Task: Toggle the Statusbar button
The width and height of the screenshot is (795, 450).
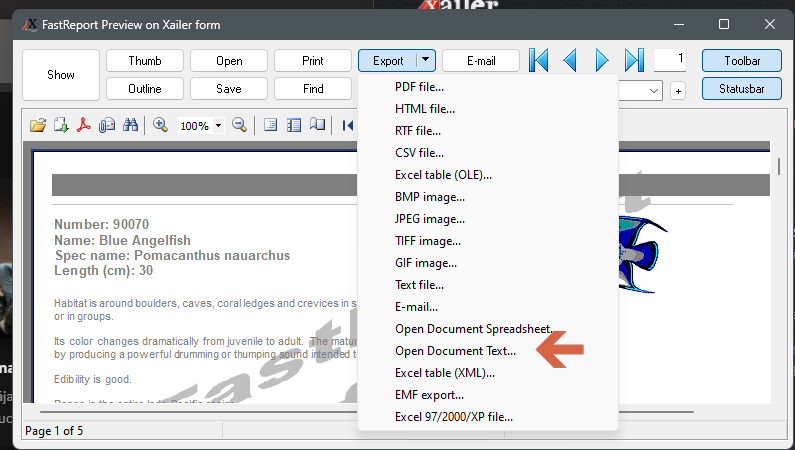Action: pyautogui.click(x=742, y=89)
